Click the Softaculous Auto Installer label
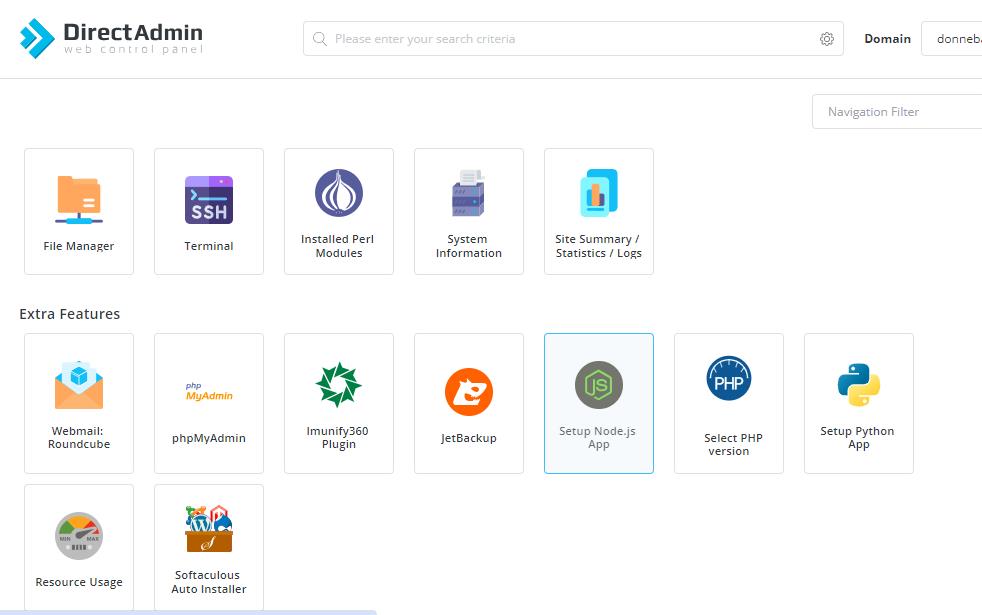 209,582
